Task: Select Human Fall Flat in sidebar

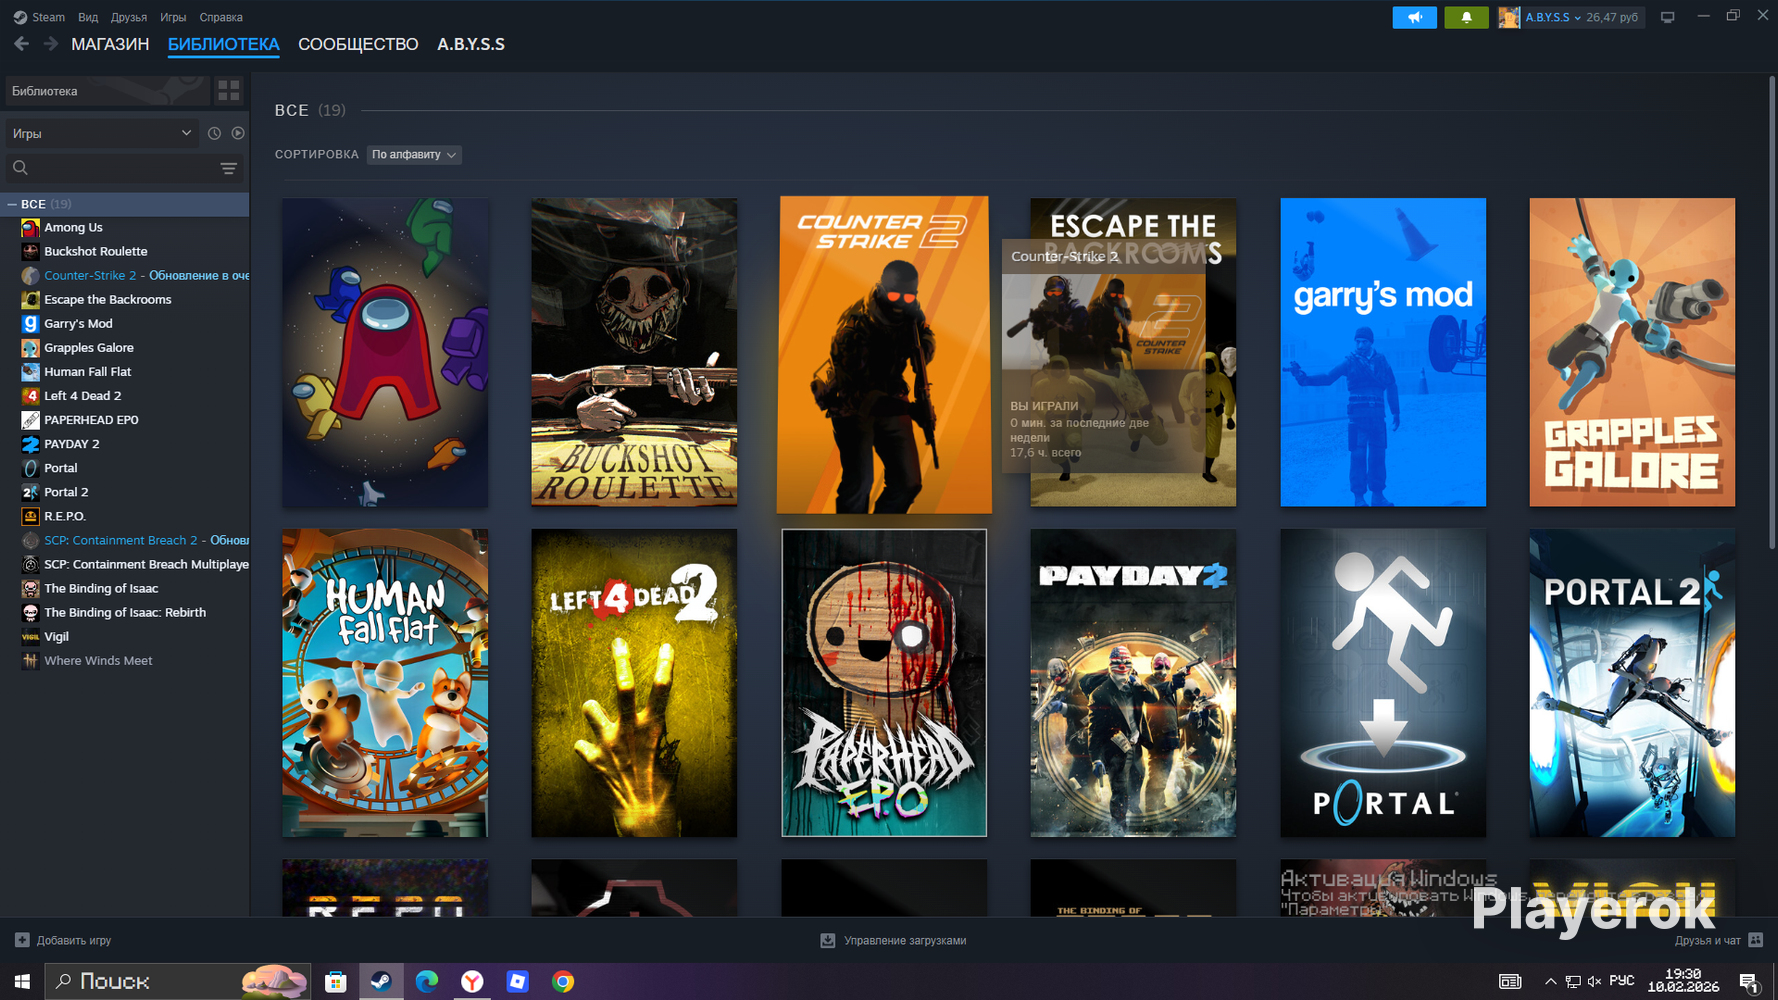Action: tap(125, 372)
